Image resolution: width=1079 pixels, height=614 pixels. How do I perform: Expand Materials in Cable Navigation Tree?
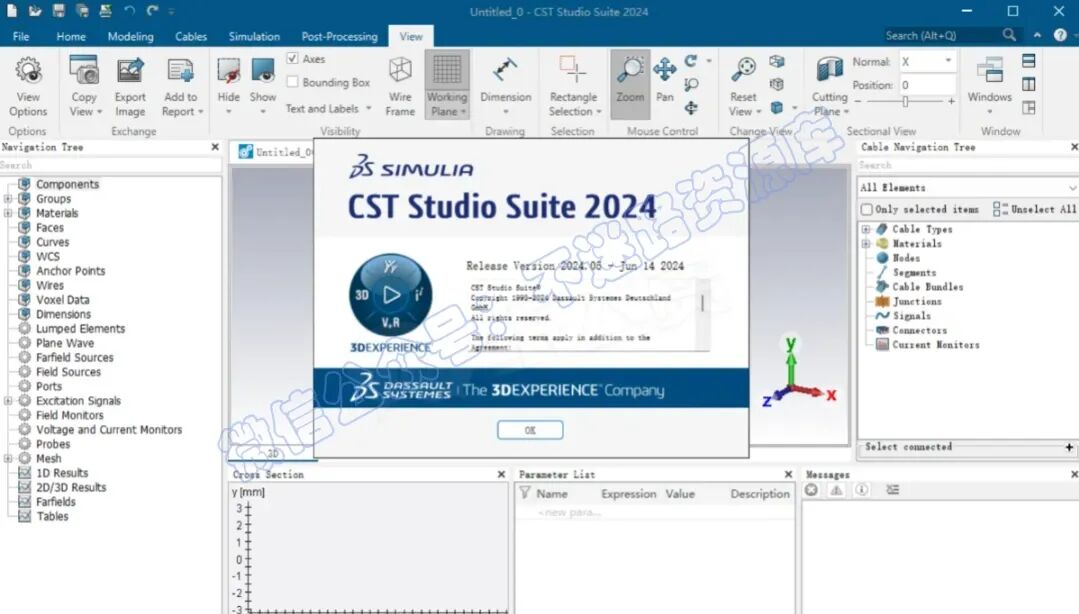[866, 244]
